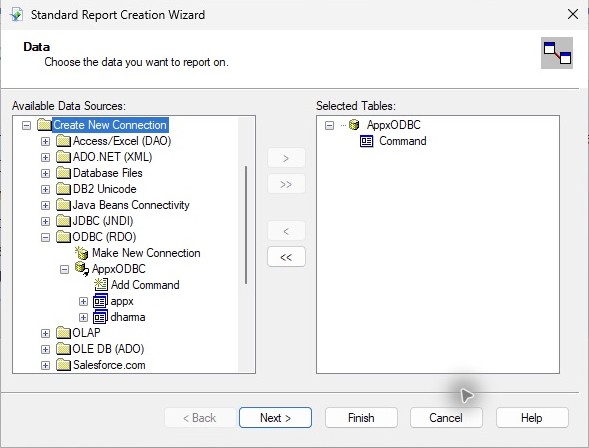
Task: Select the Add Command text
Action: [145, 285]
